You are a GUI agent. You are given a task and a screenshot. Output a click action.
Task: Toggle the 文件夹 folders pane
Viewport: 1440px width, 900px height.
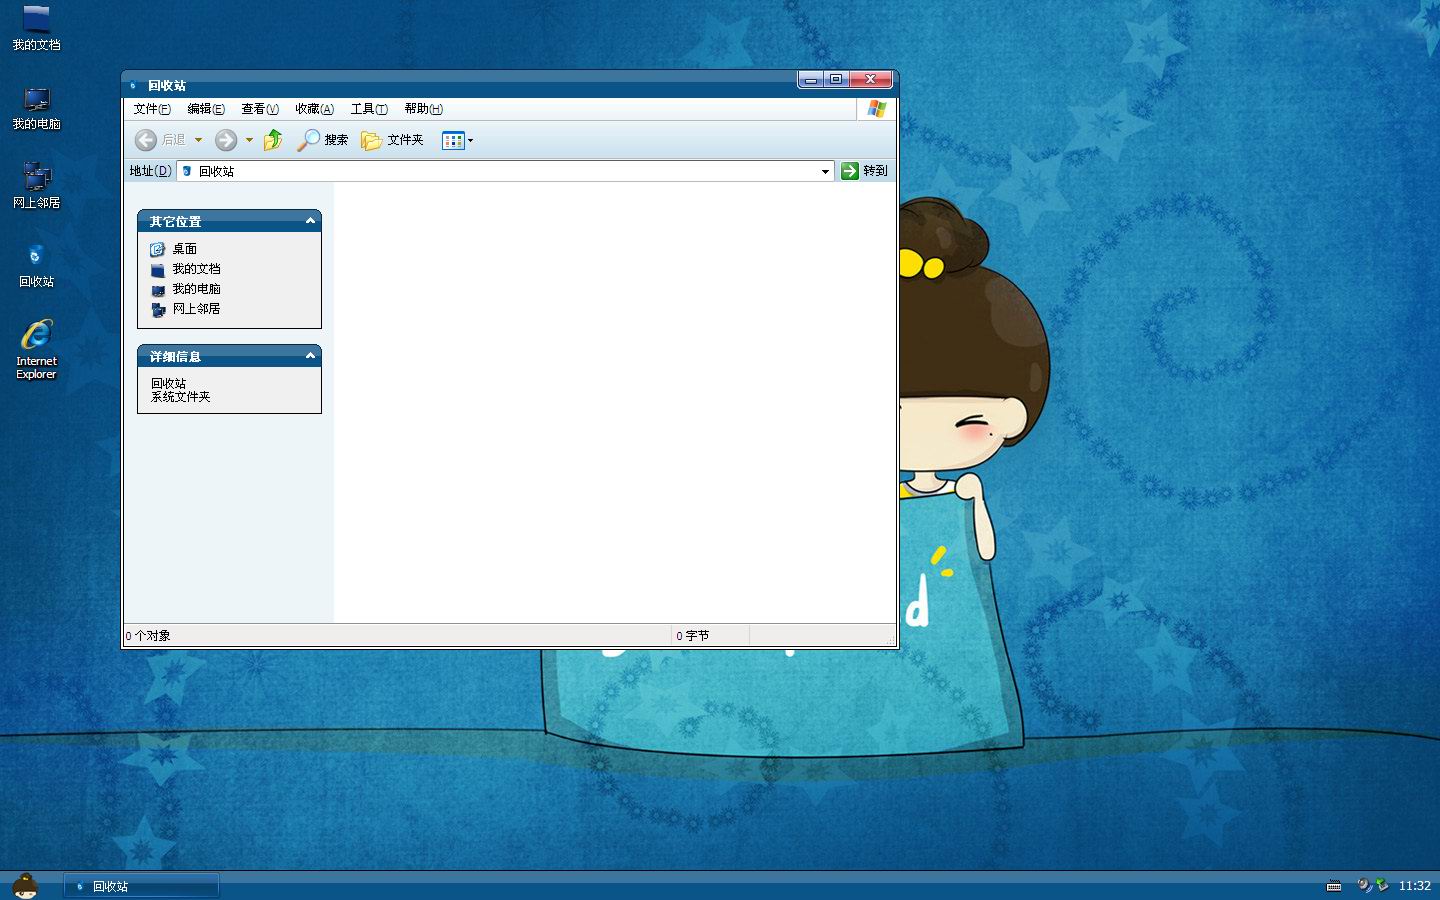[392, 140]
